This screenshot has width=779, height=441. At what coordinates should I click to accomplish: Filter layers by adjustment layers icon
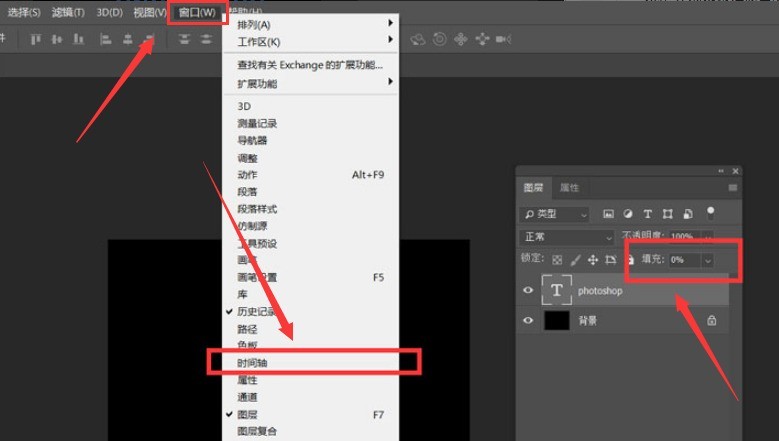[628, 214]
